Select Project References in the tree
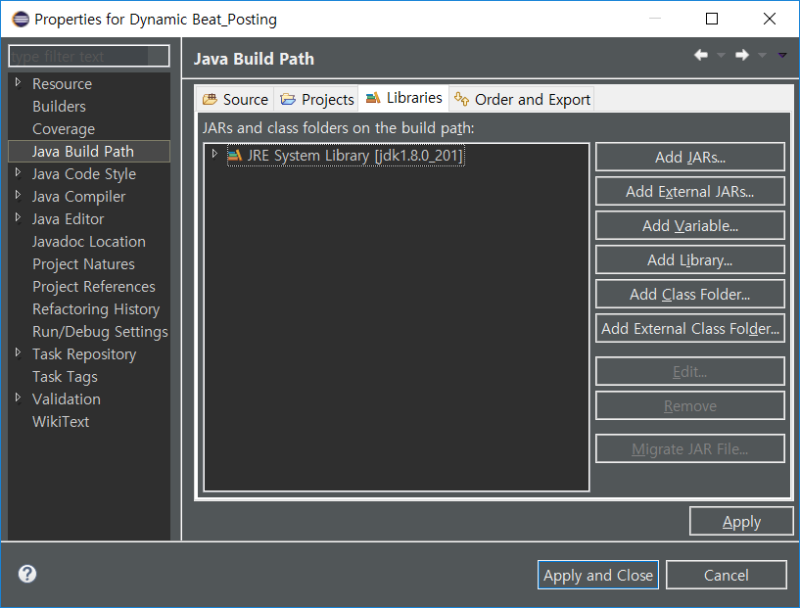This screenshot has height=608, width=800. click(x=94, y=287)
